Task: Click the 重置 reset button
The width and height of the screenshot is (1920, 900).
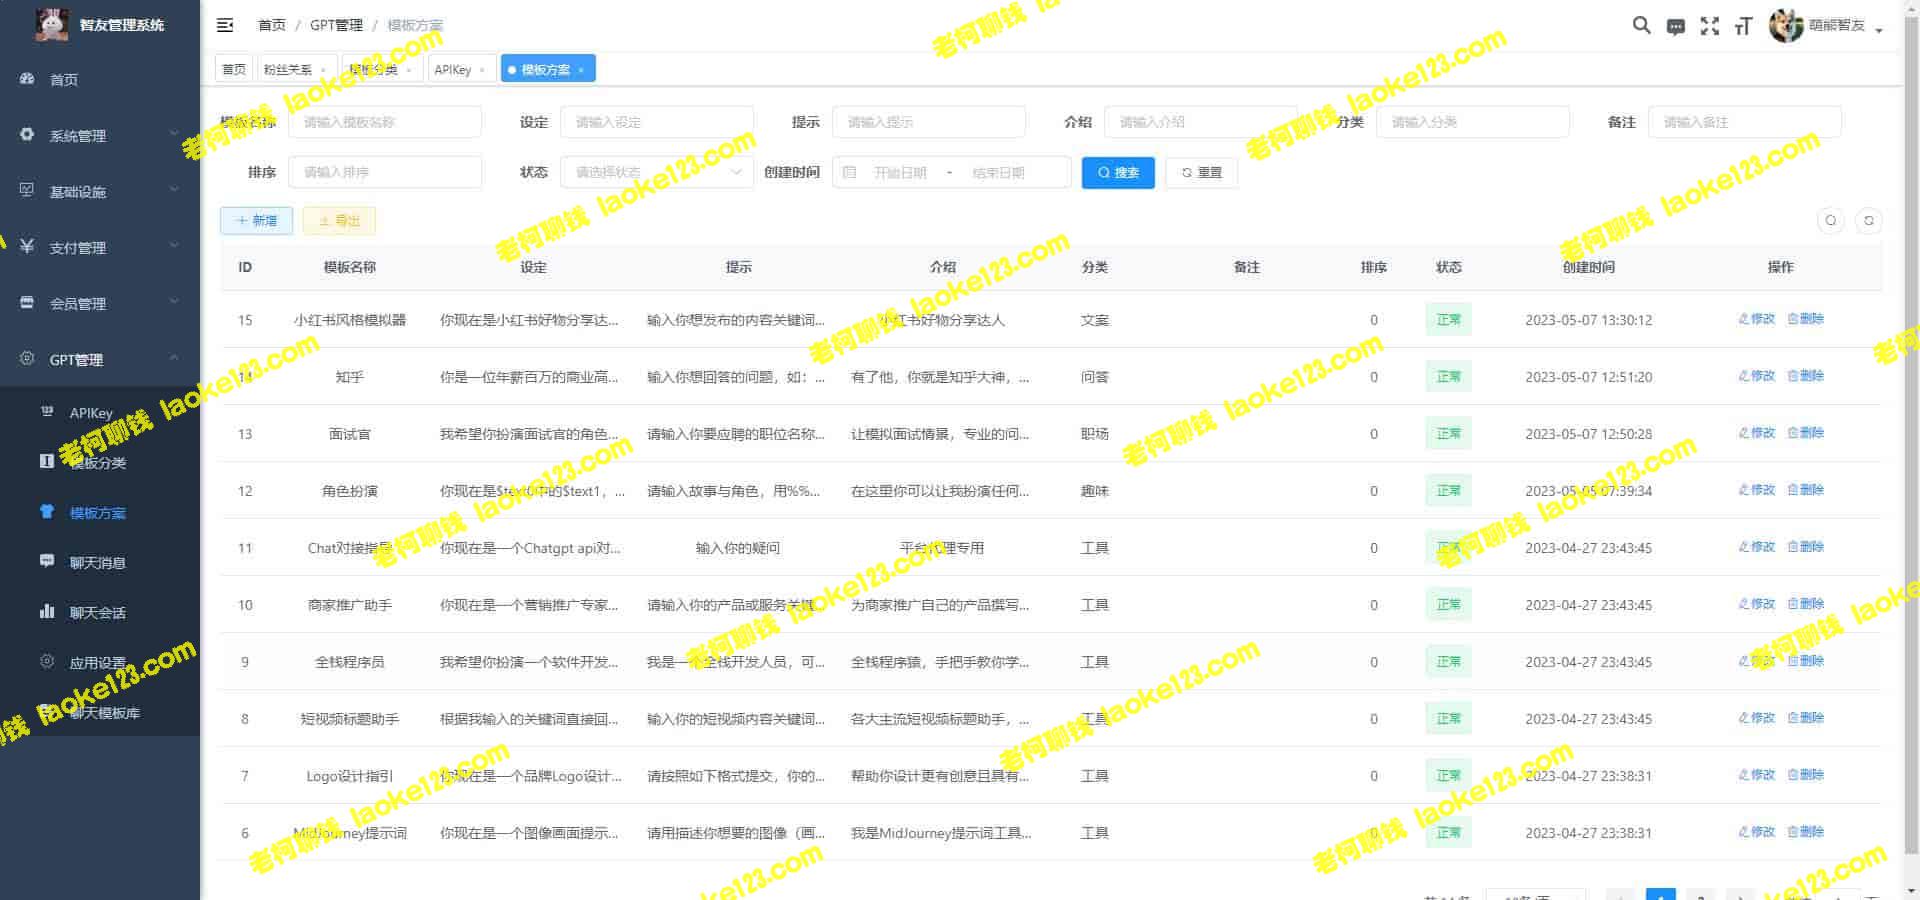Action: pos(1202,172)
